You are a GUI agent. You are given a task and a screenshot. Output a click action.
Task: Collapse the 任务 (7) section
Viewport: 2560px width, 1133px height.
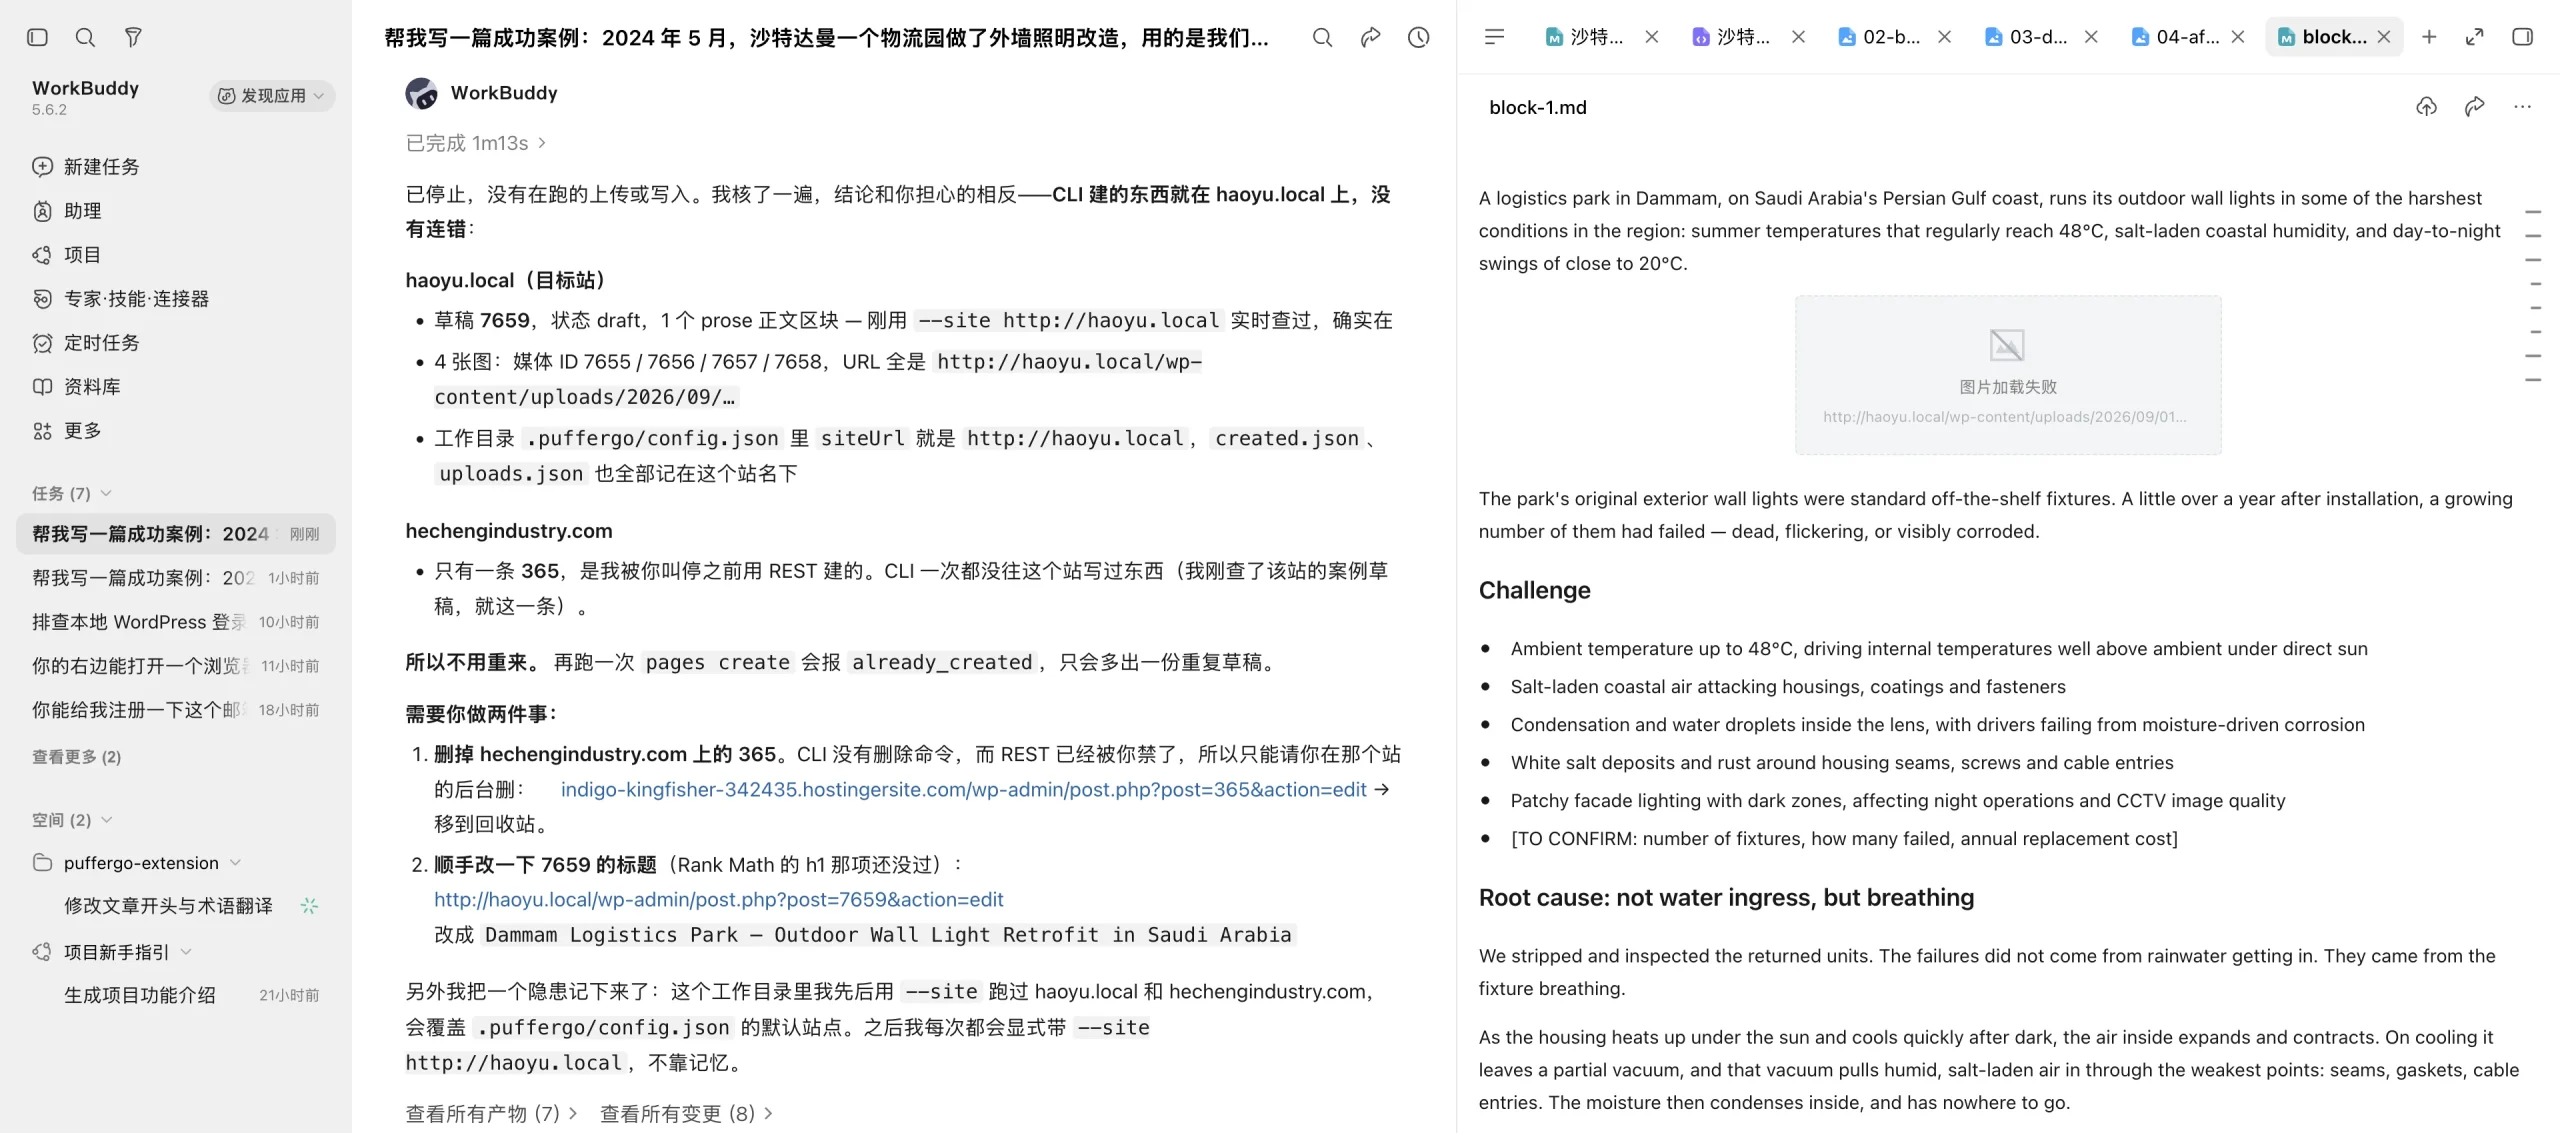coord(71,493)
